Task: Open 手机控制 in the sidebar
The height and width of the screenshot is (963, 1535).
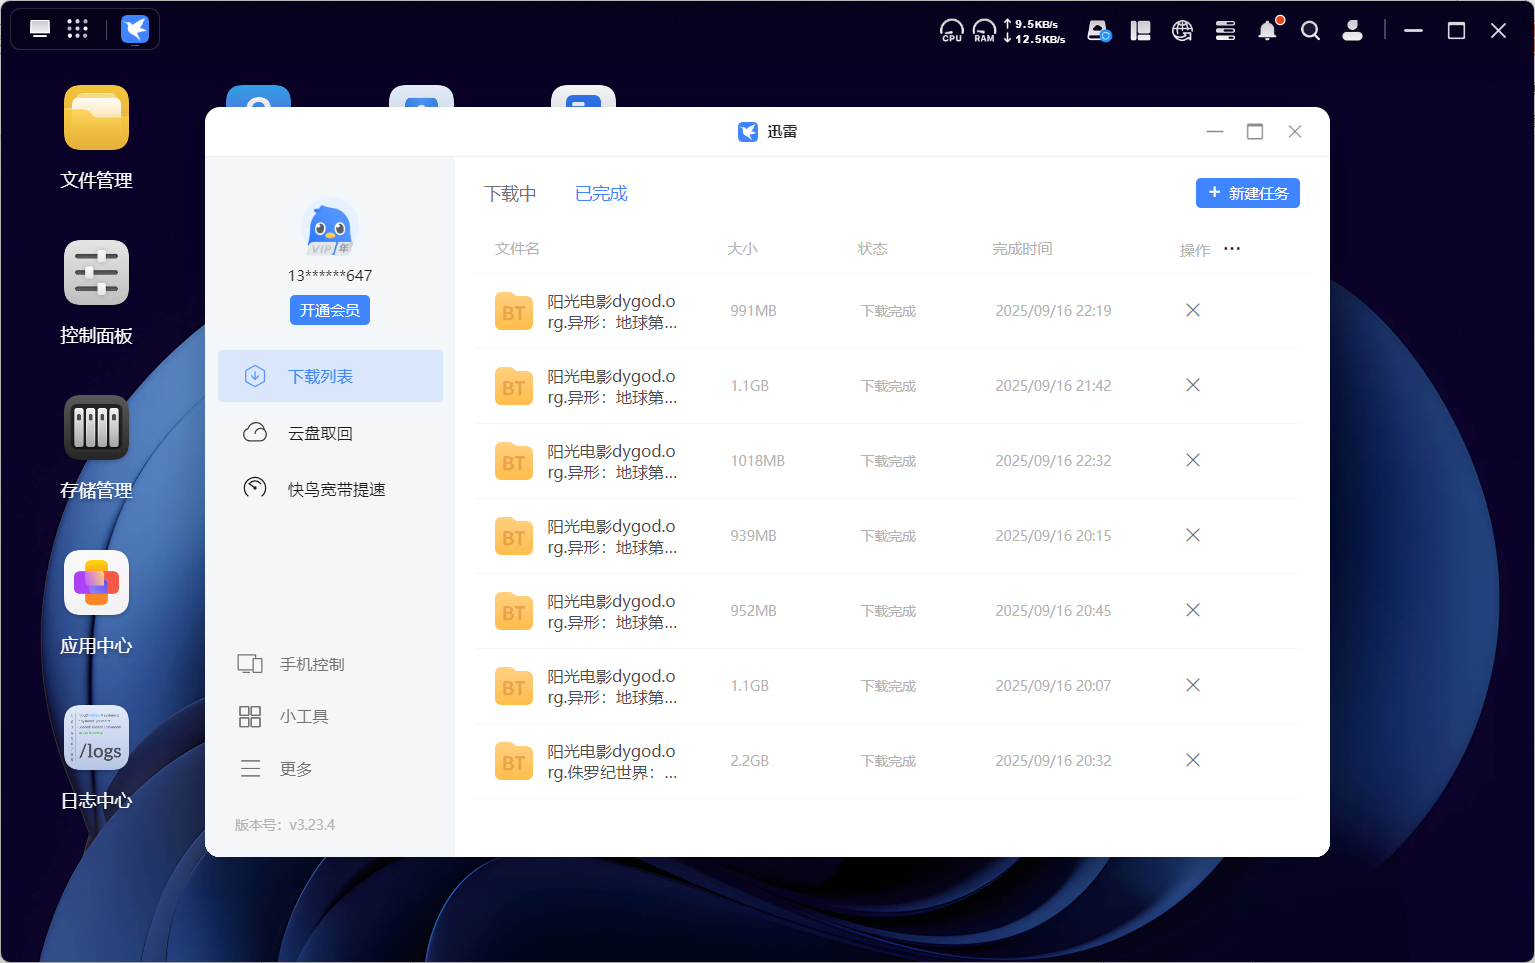Action: tap(291, 664)
